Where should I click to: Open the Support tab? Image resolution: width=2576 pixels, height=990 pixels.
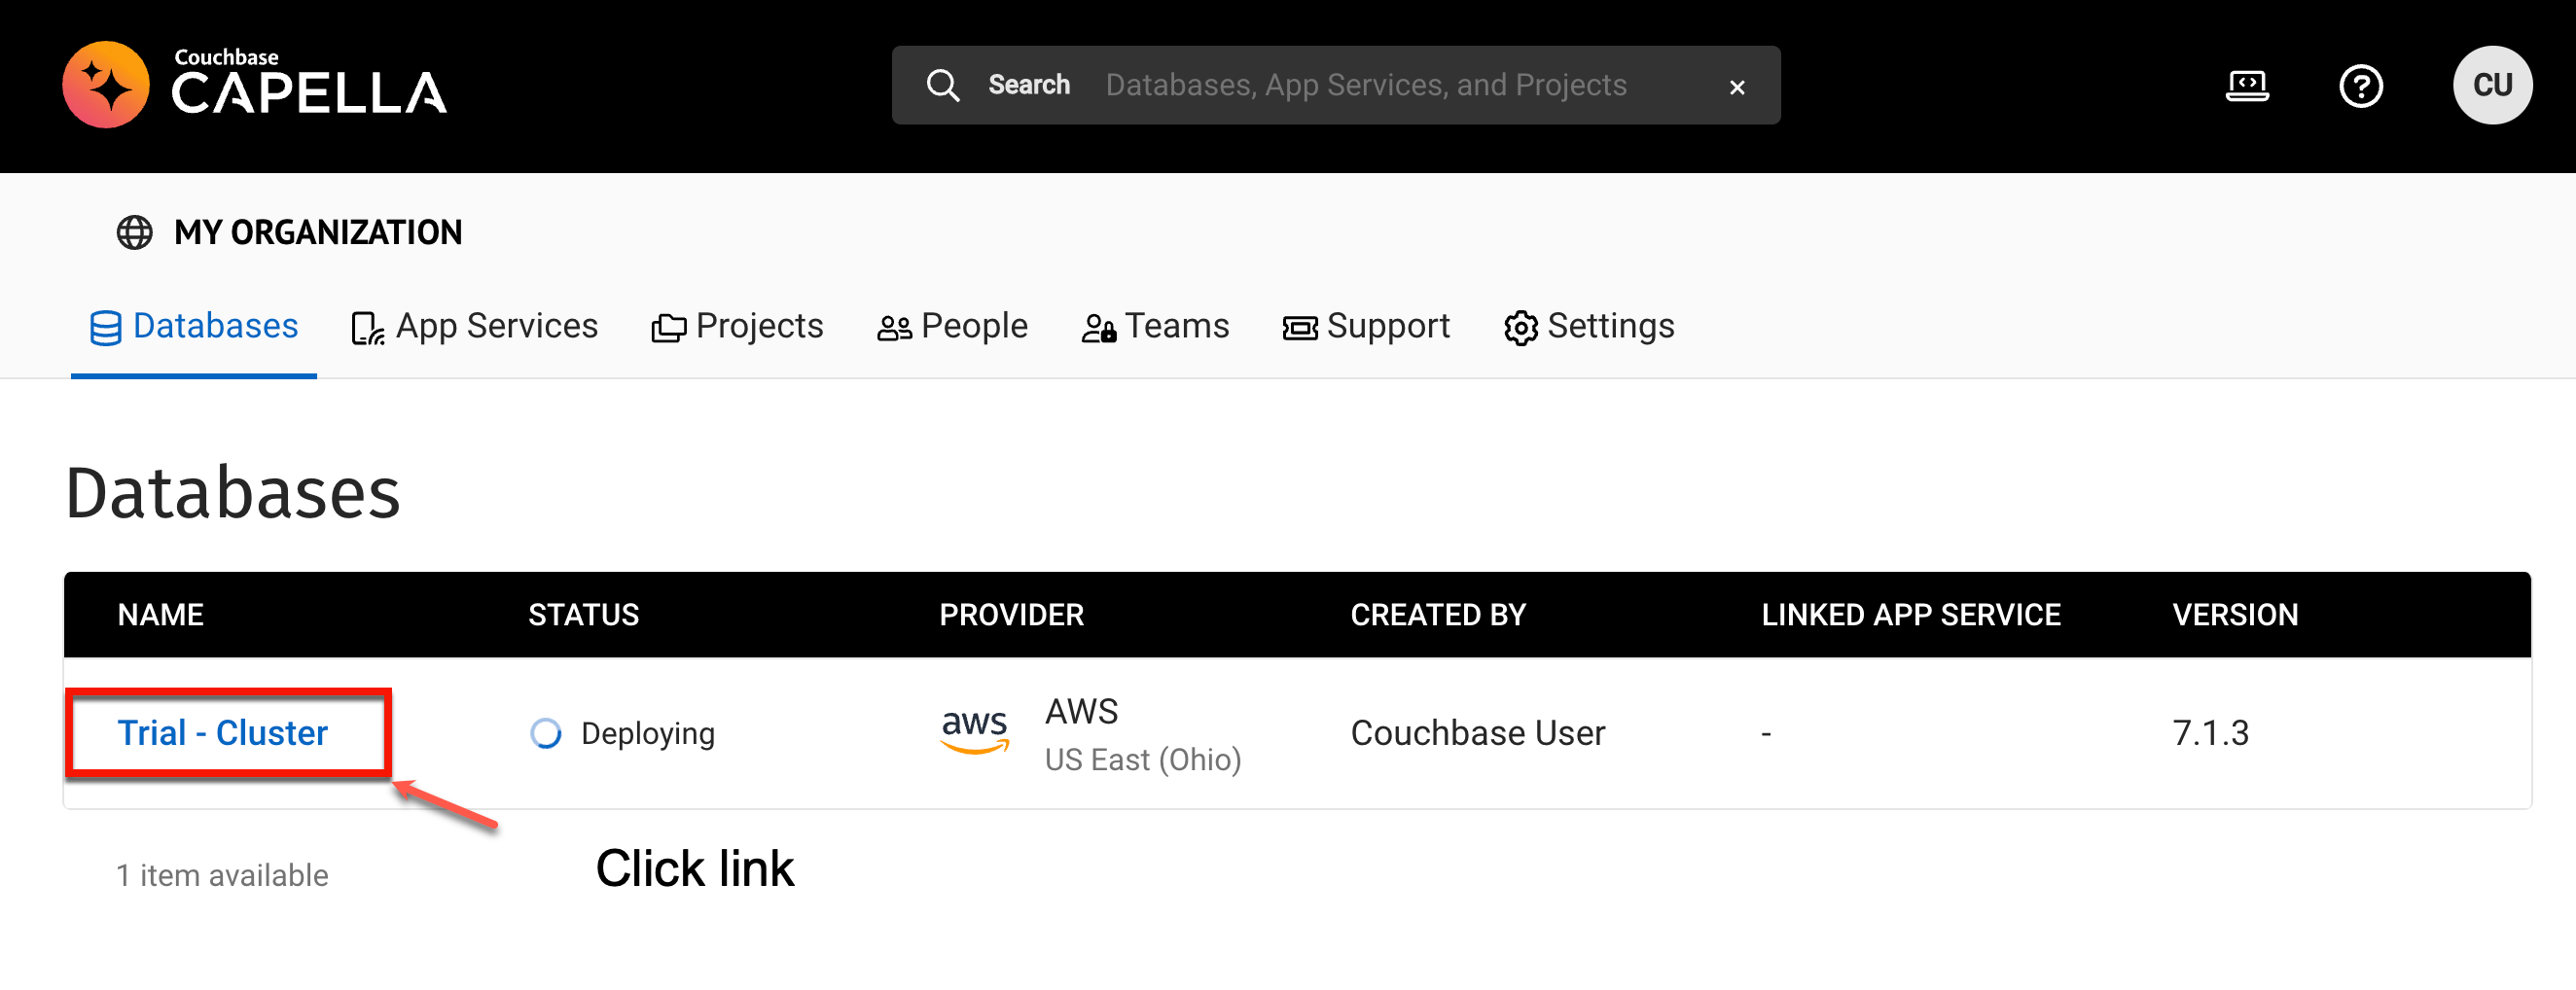[1366, 326]
